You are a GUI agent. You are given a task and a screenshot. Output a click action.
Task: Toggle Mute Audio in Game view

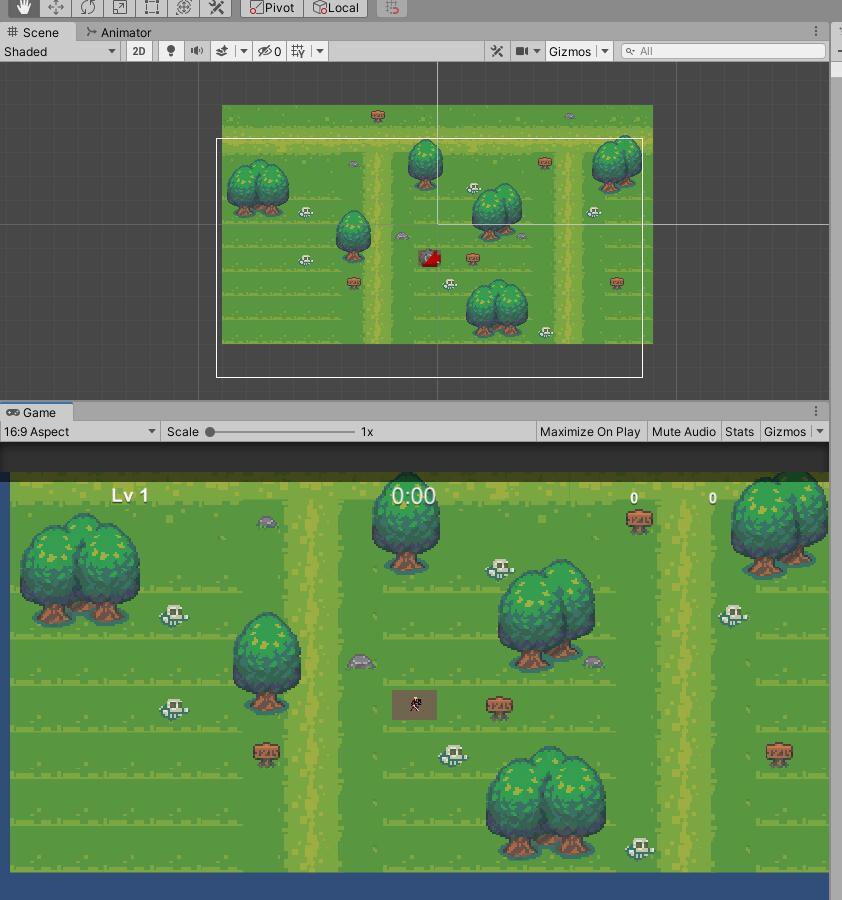pyautogui.click(x=684, y=432)
